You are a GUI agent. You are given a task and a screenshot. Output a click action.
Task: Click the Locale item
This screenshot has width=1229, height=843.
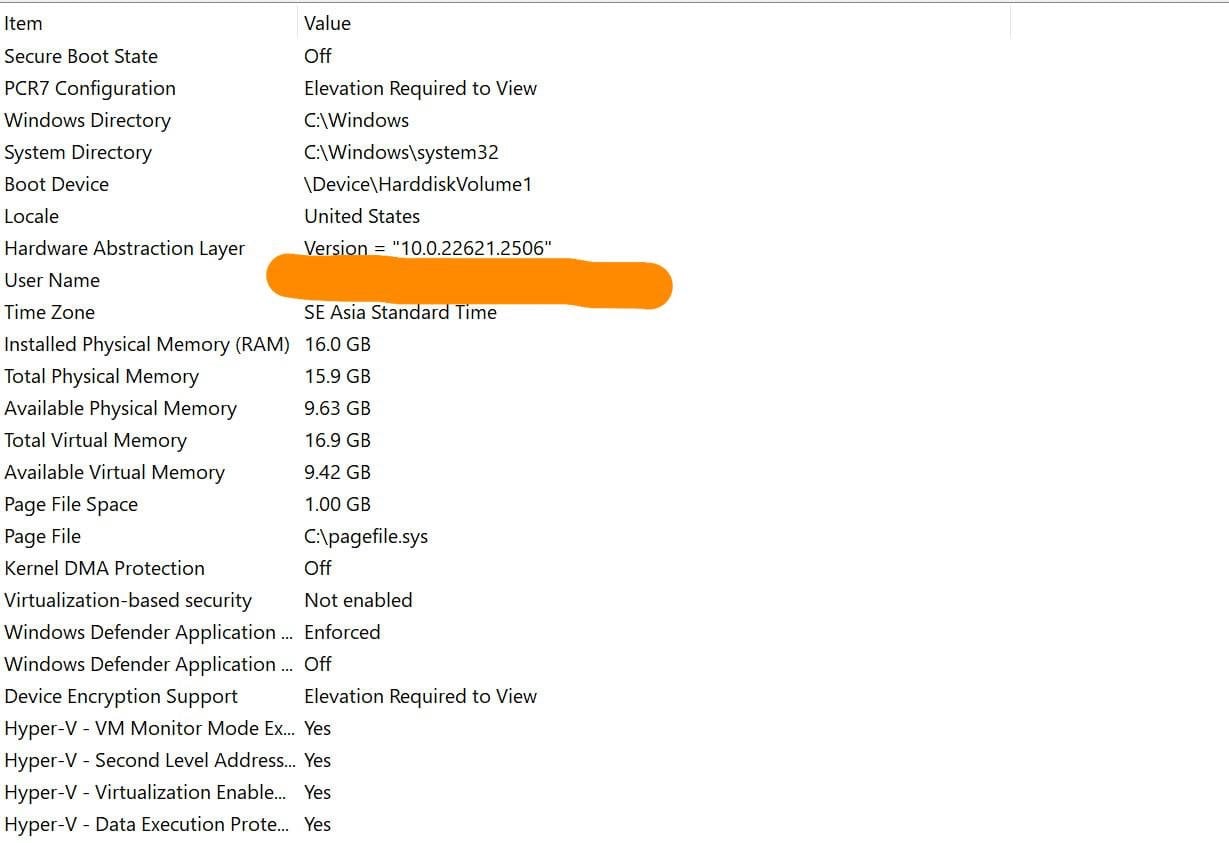tap(32, 216)
